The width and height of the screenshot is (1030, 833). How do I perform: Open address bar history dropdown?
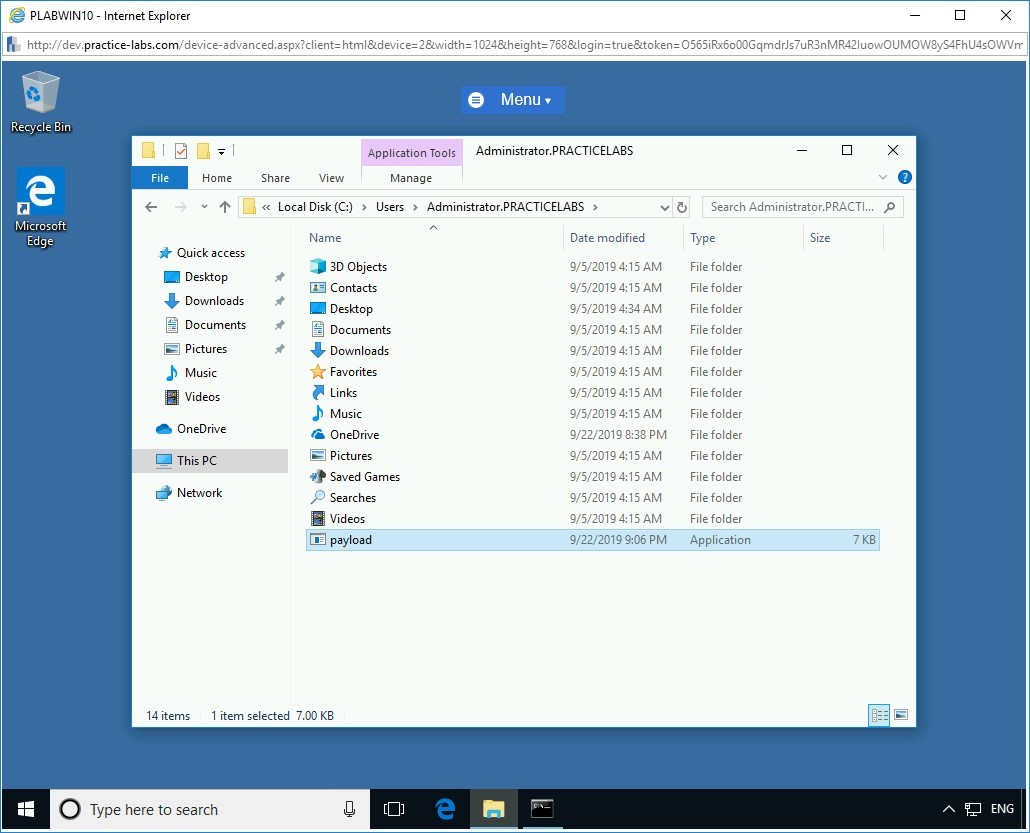pyautogui.click(x=665, y=207)
